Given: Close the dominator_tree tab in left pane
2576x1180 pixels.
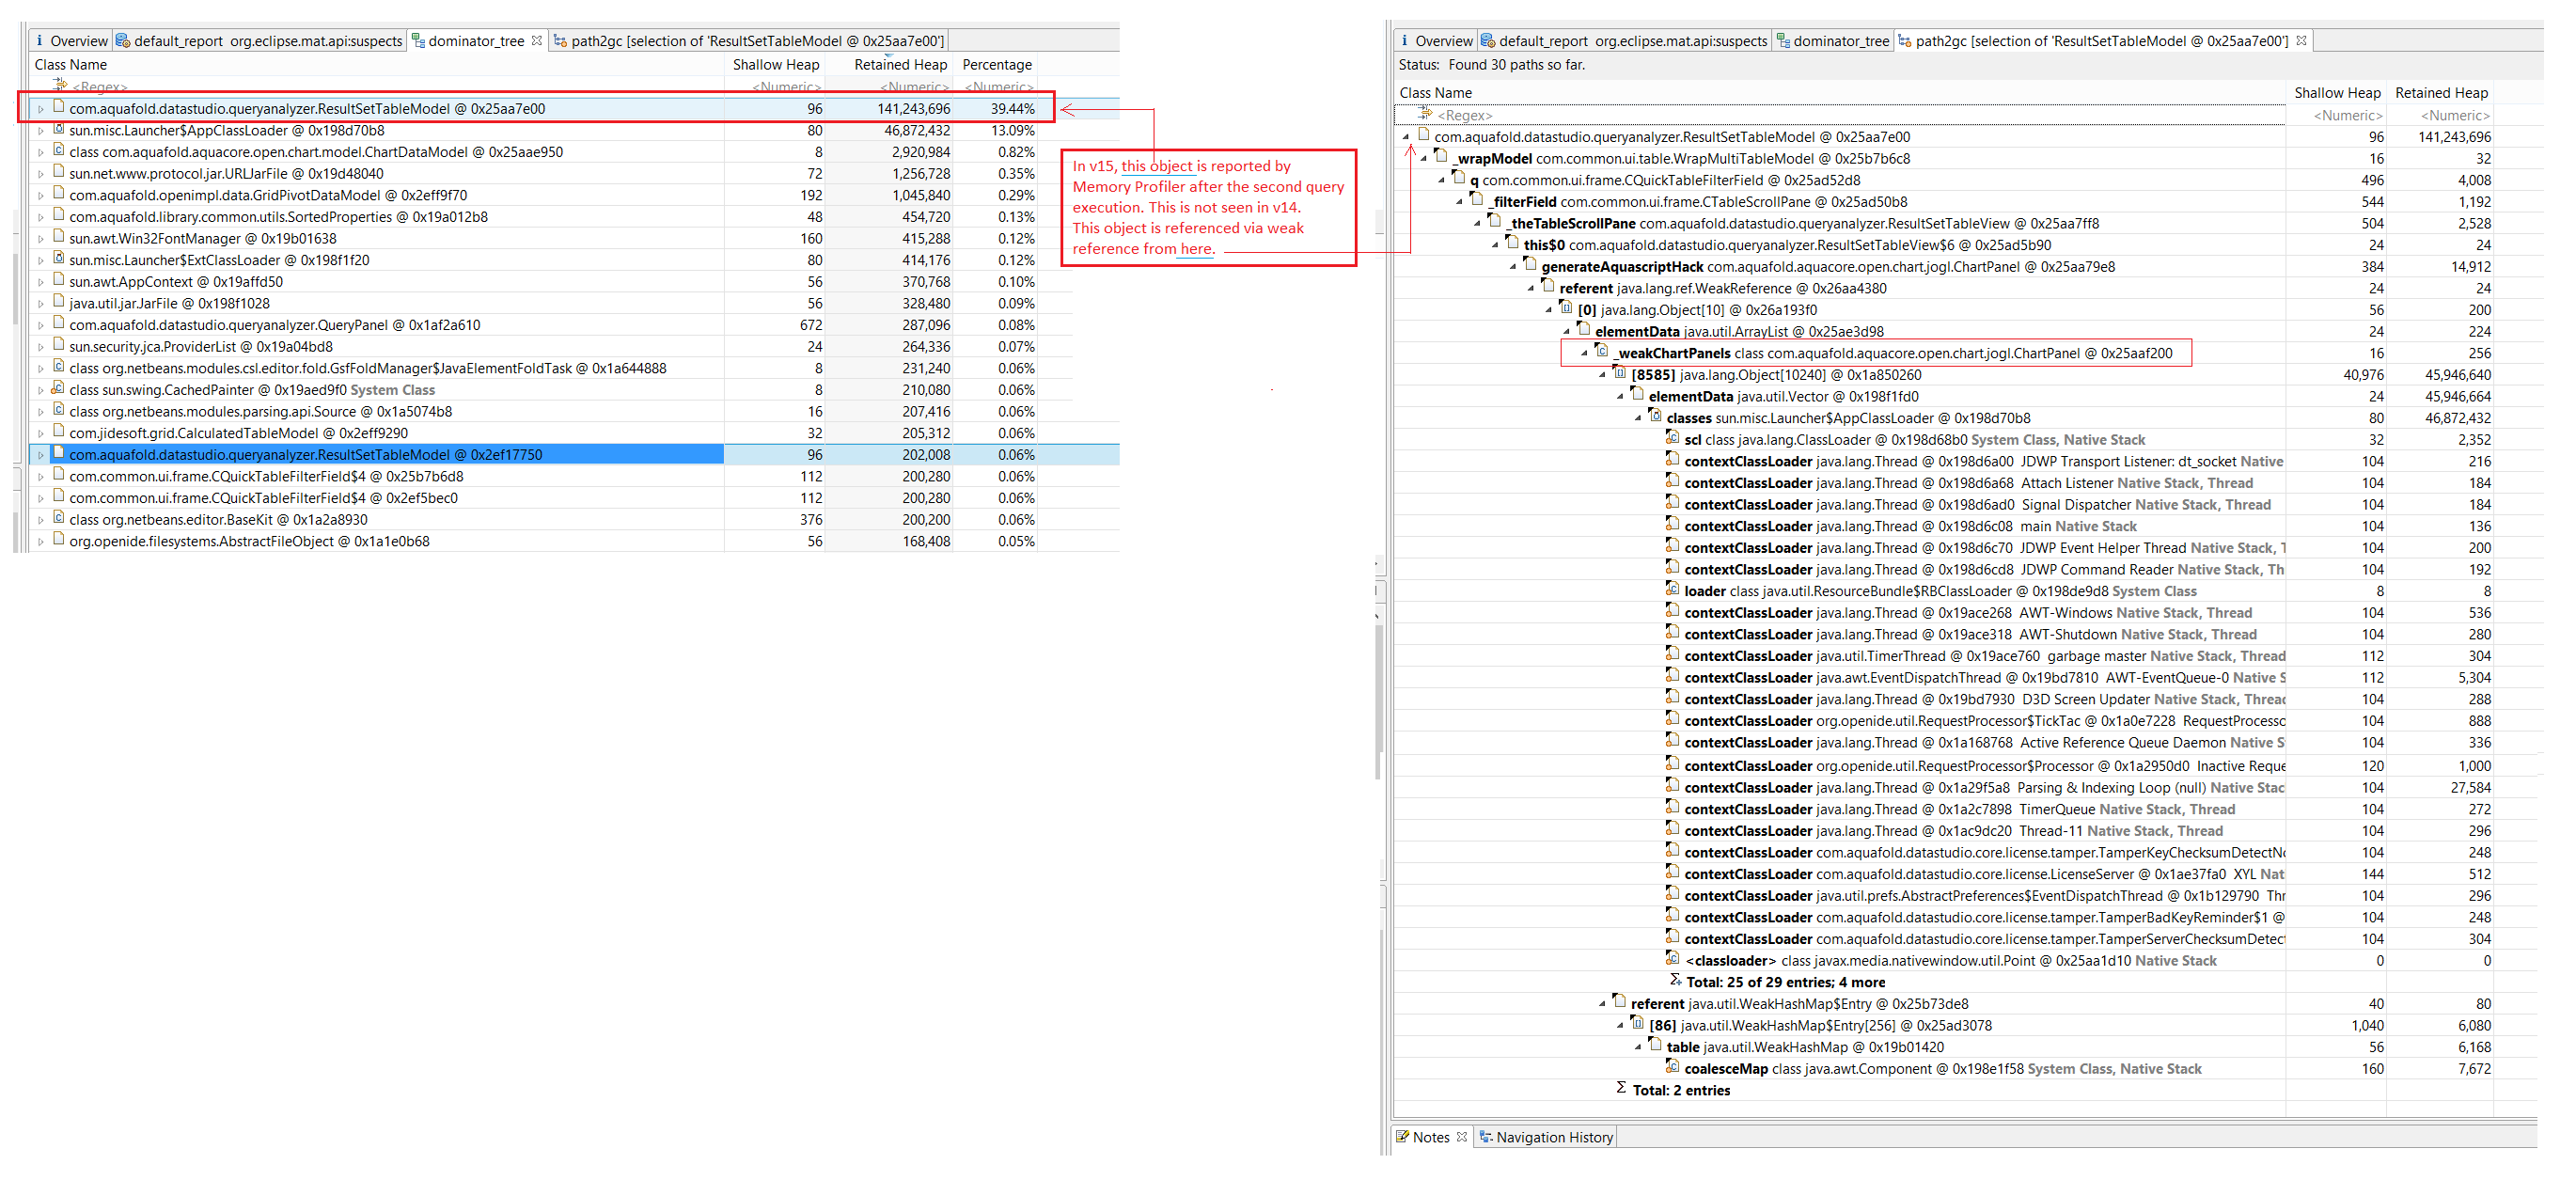Looking at the screenshot, I should (537, 41).
